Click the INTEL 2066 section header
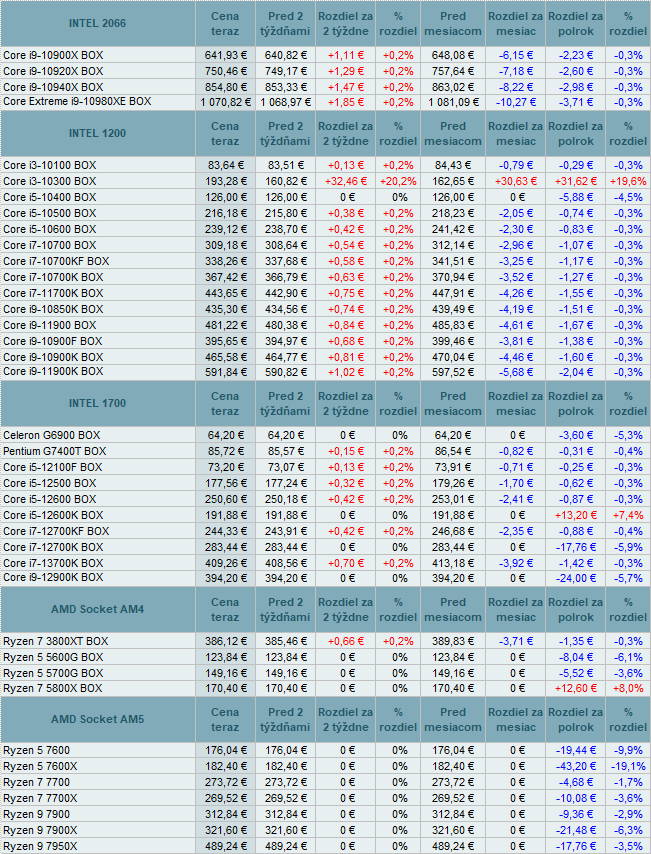Screen dimensions: 651x854 tap(97, 22)
